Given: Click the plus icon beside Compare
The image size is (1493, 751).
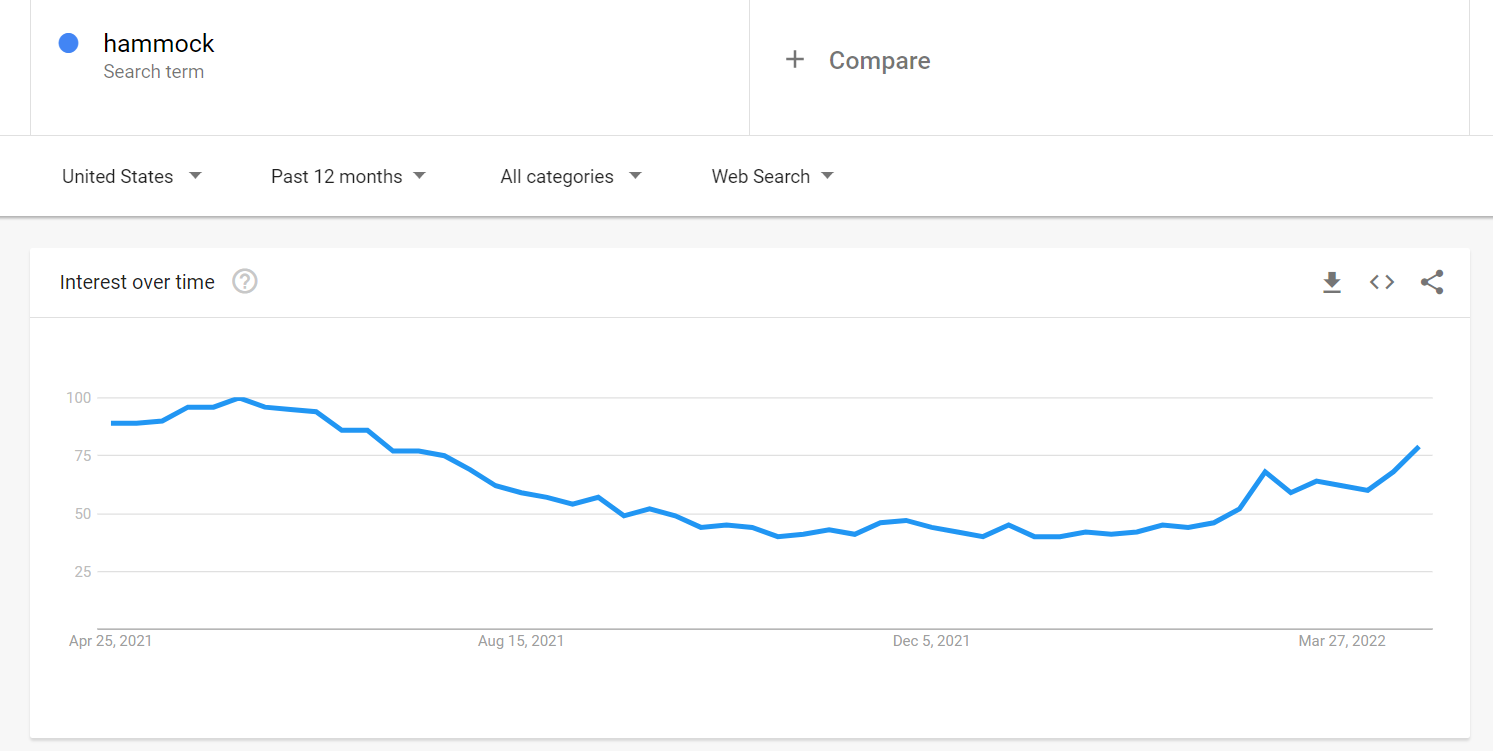Looking at the screenshot, I should pos(795,60).
